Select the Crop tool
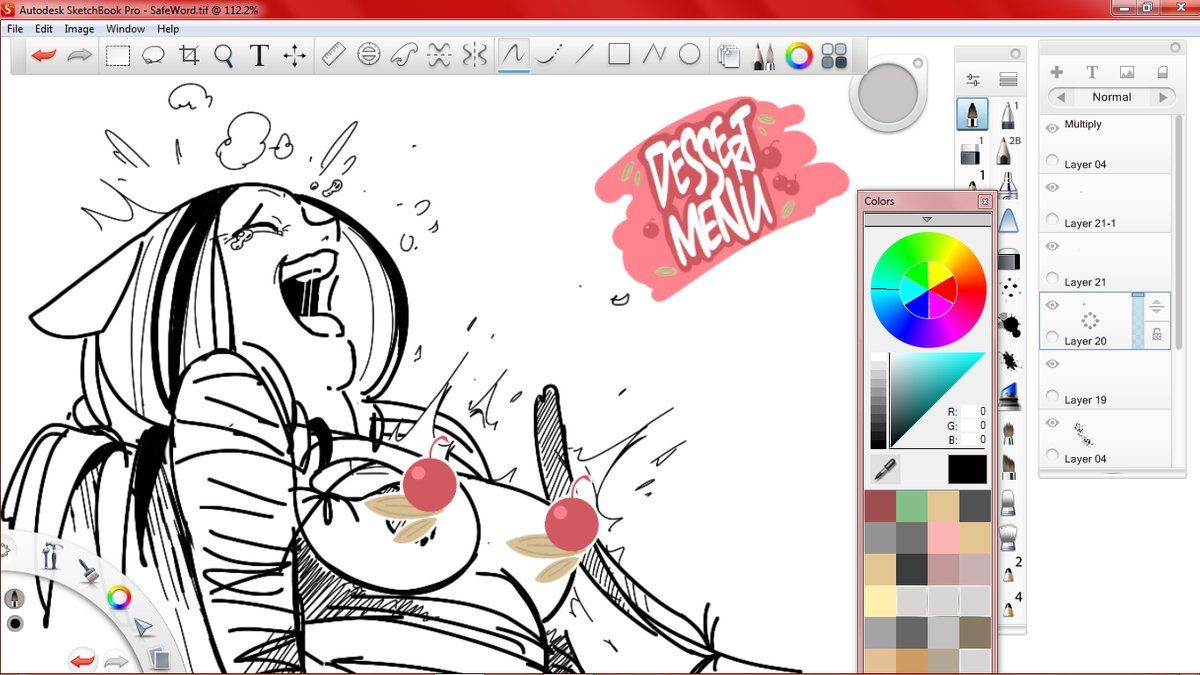Viewport: 1200px width, 675px height. point(189,55)
